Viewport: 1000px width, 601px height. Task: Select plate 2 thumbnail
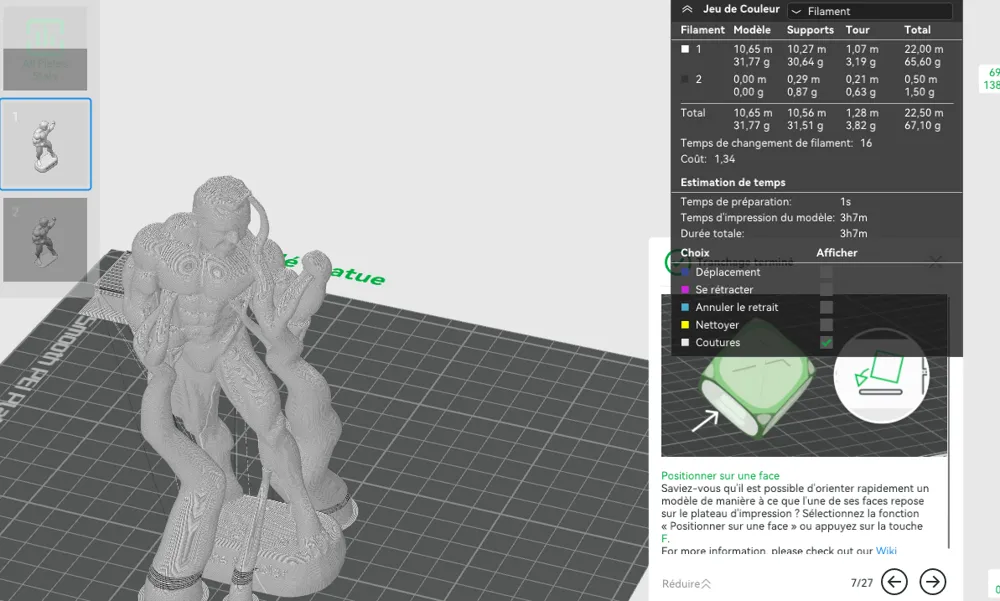[x=45, y=239]
